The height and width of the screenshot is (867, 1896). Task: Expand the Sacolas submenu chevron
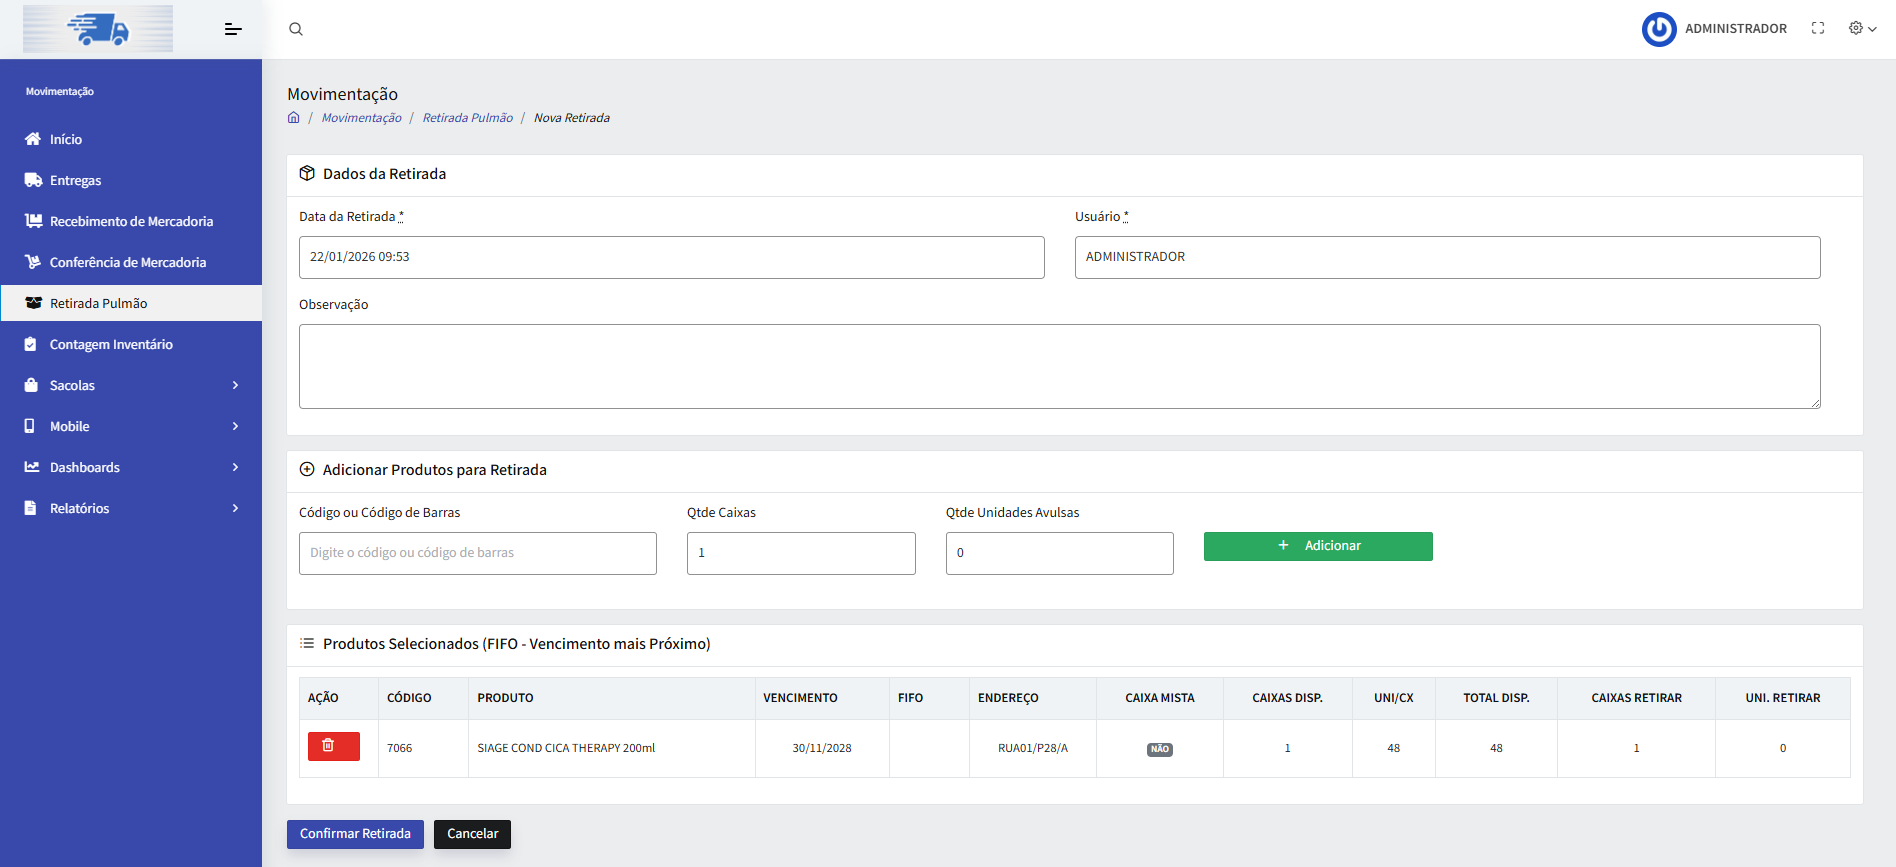(236, 385)
